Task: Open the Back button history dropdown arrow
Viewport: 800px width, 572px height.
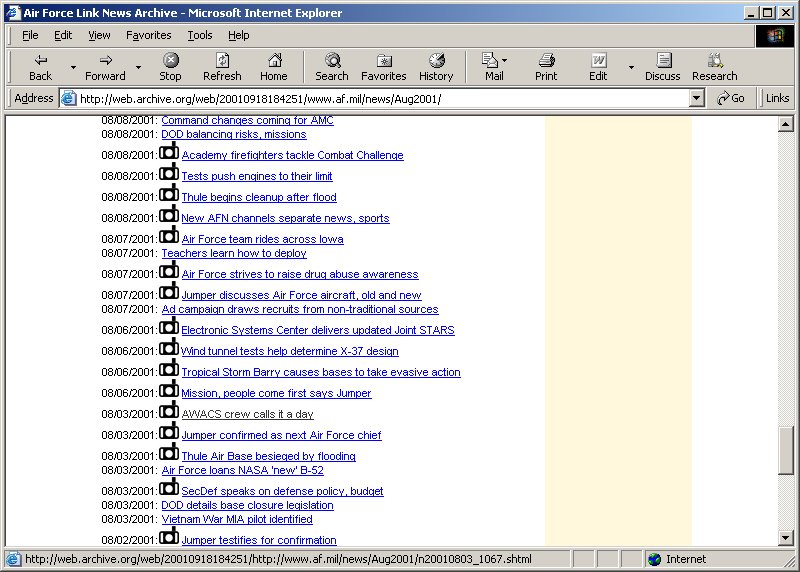Action: tap(73, 68)
